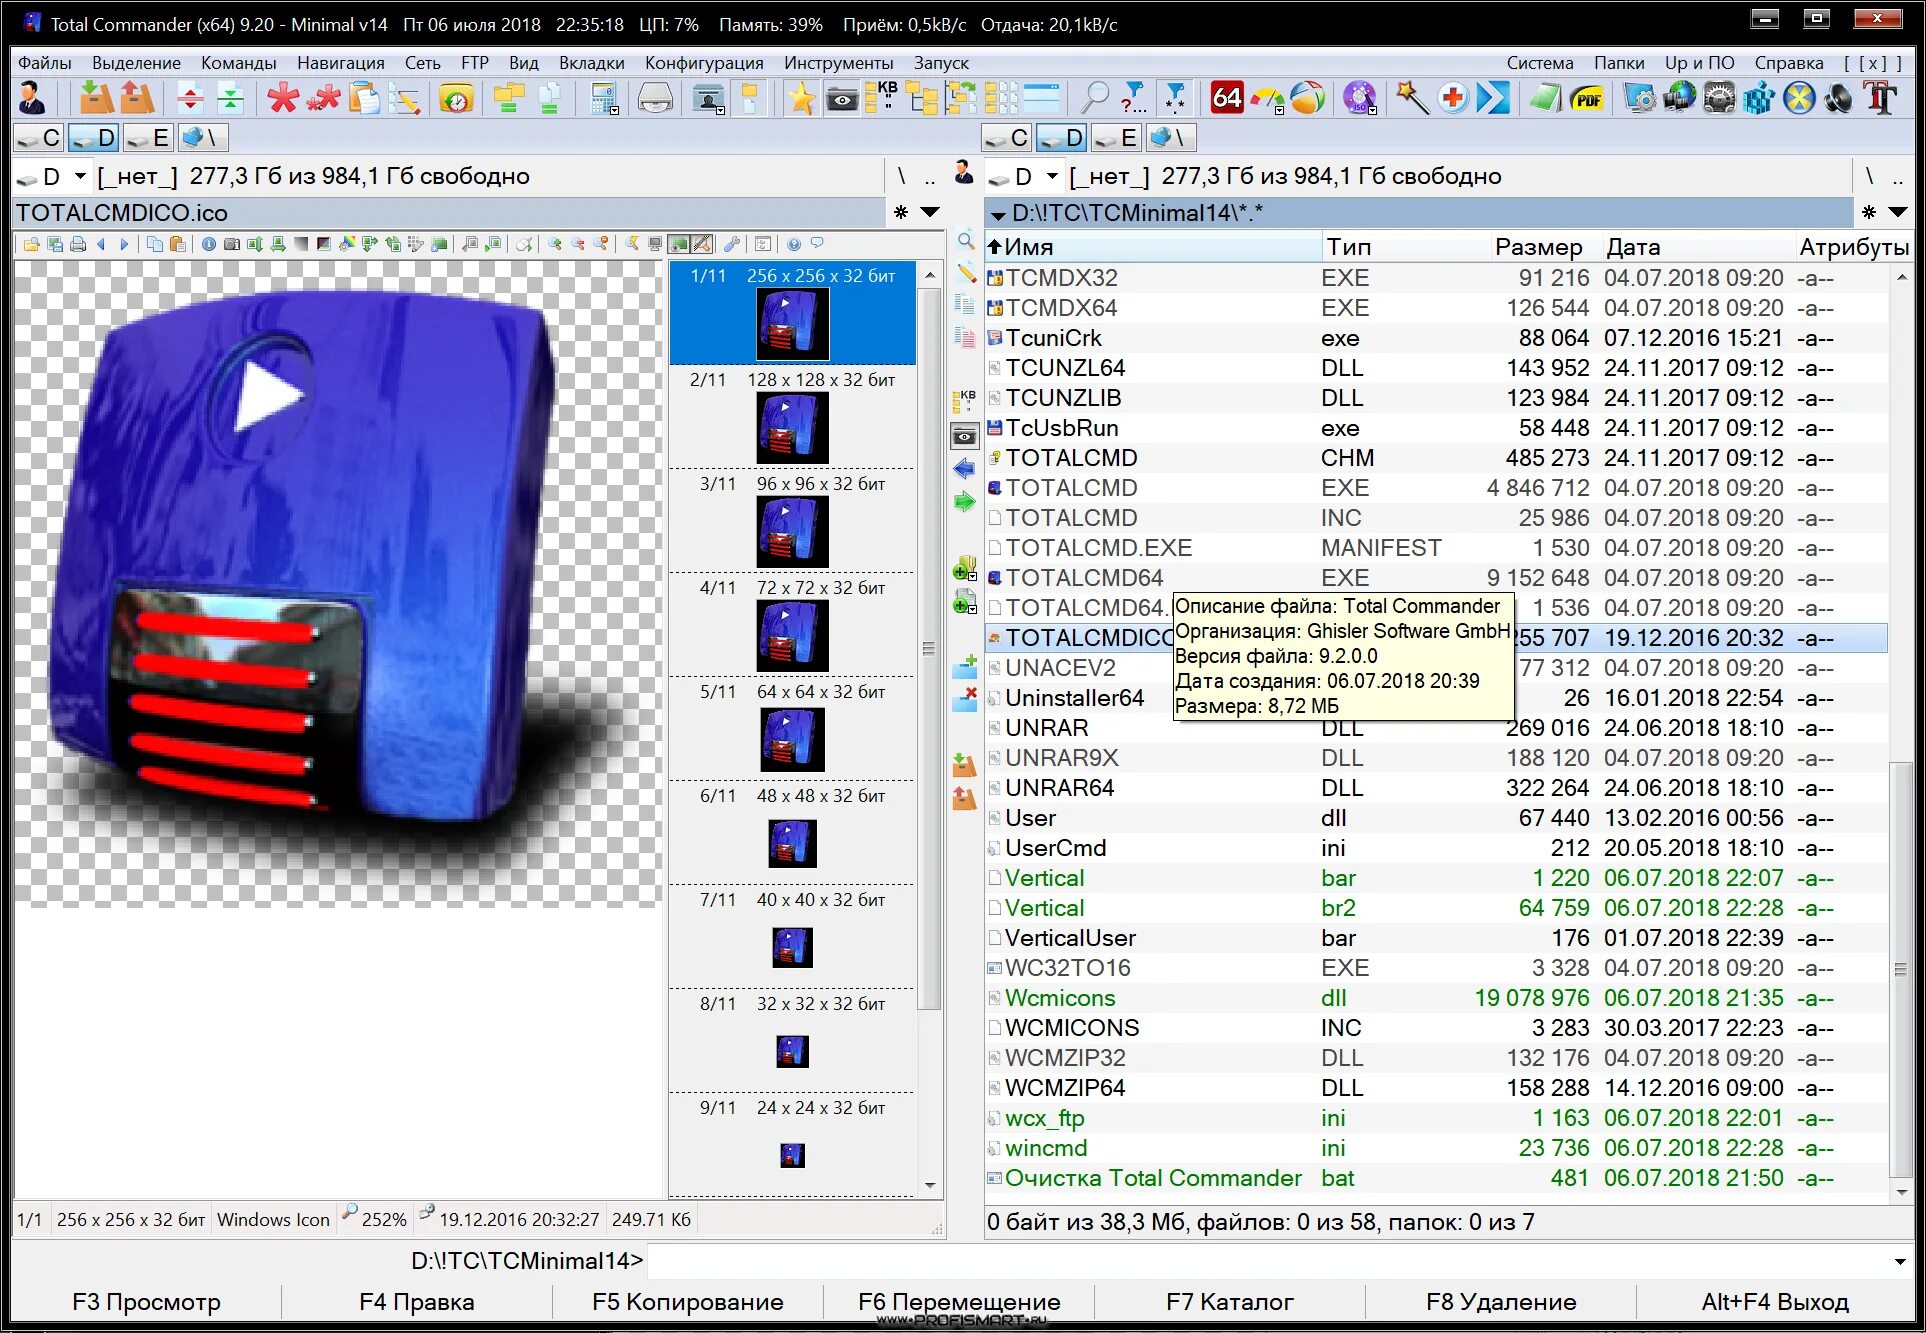
Task: Click the F4 Правка button
Action: click(x=416, y=1301)
